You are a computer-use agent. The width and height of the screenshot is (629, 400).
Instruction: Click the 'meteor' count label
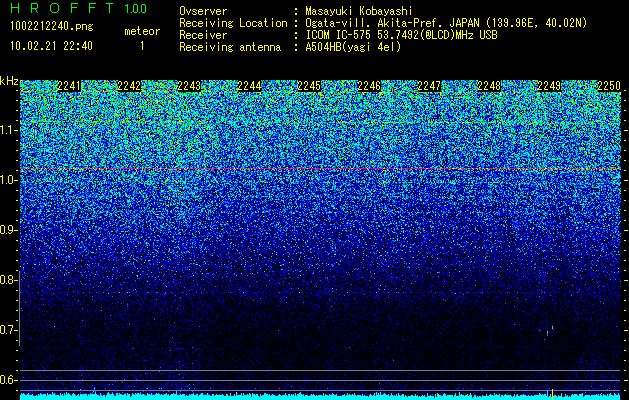142,31
